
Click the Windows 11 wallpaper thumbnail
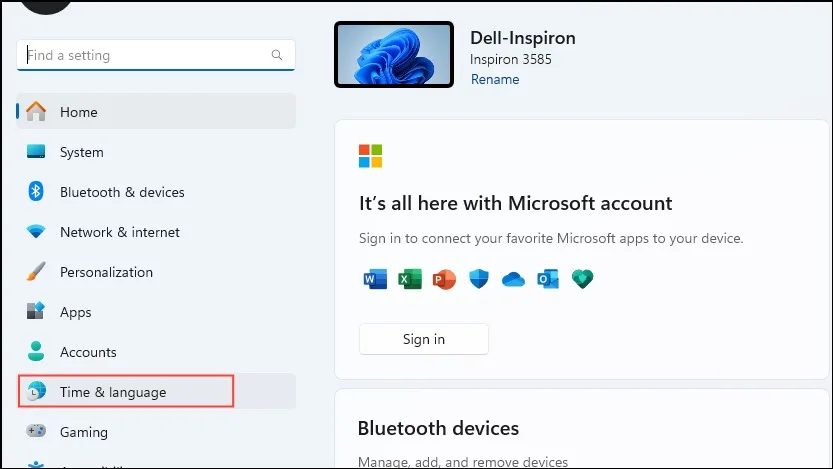394,55
